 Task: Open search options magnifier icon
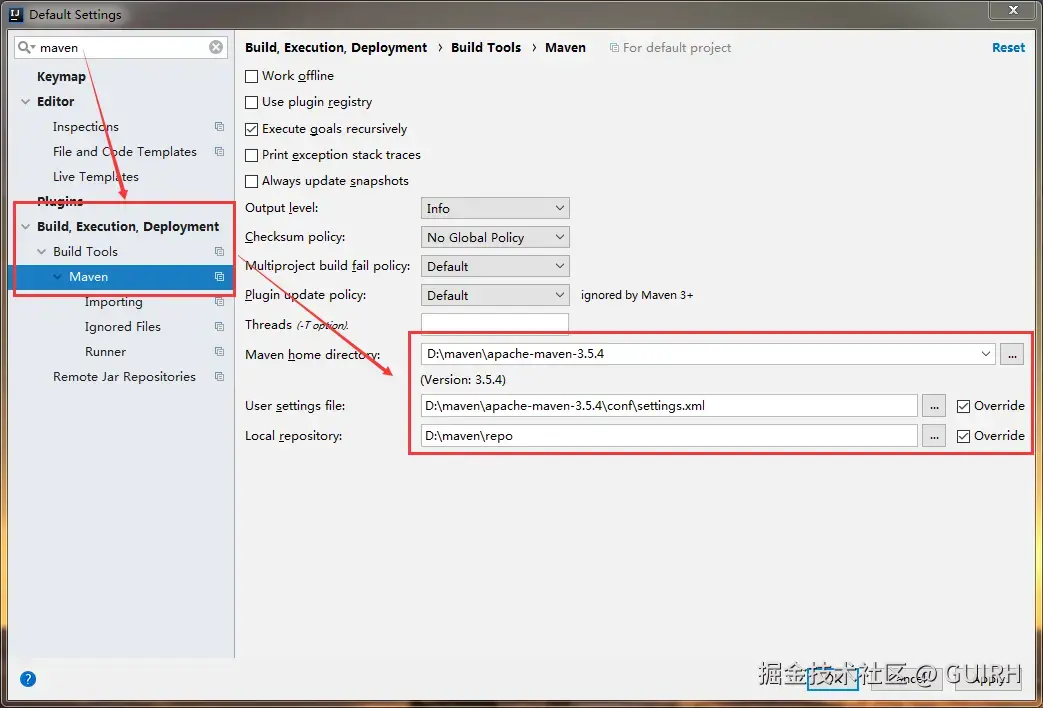click(26, 47)
